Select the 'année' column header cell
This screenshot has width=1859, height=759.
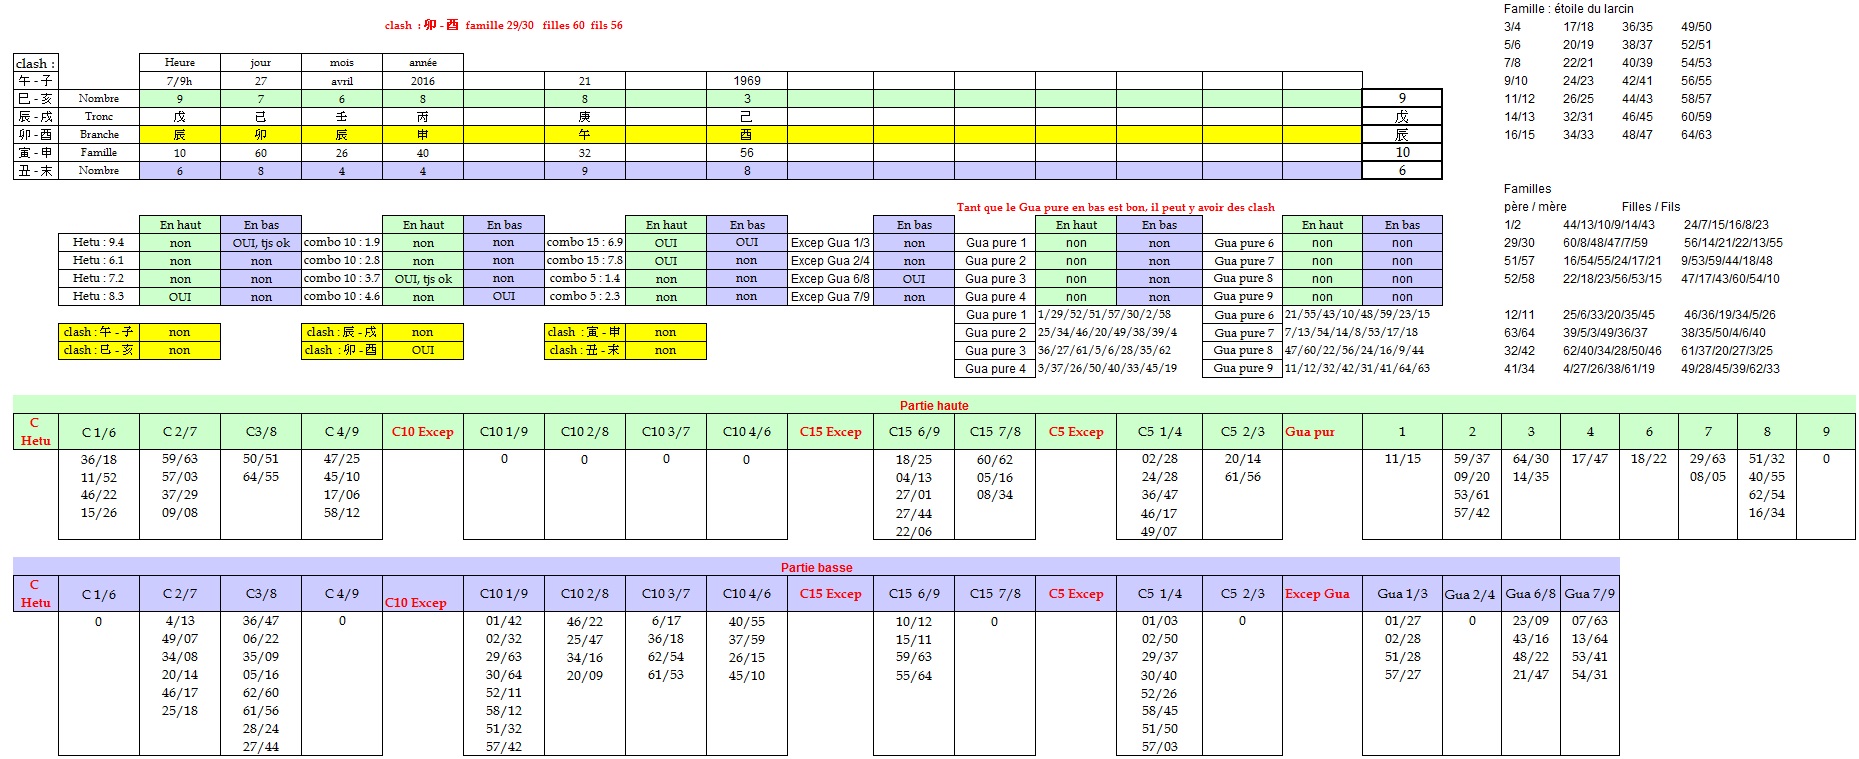(423, 62)
